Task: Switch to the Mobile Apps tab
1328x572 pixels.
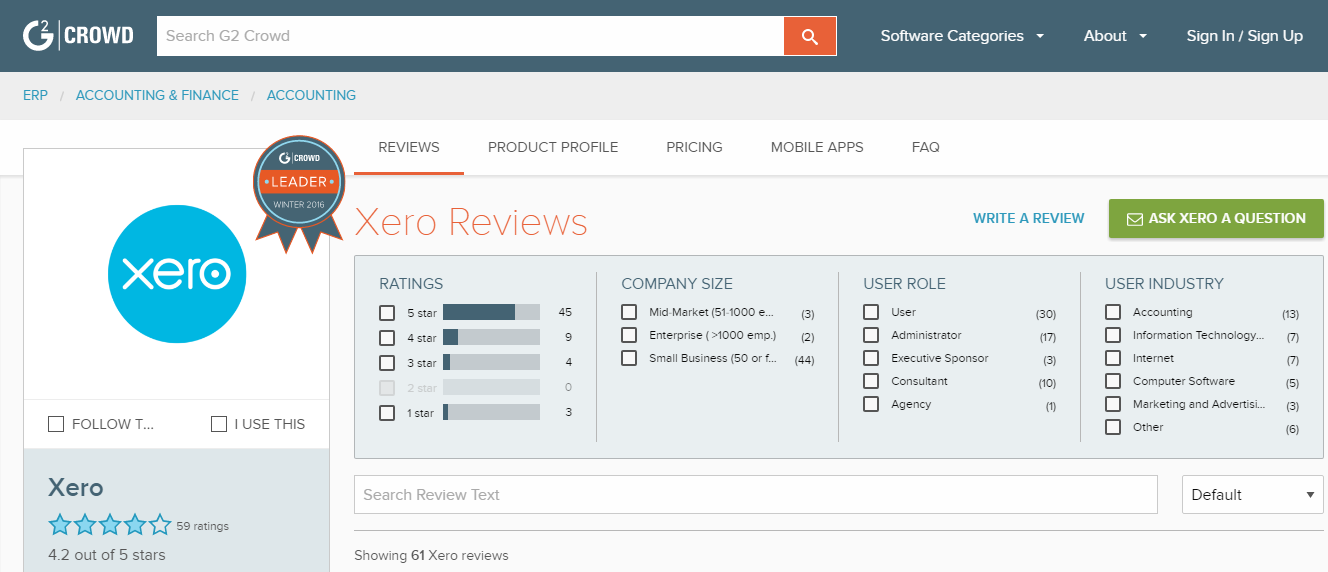Action: (x=817, y=147)
